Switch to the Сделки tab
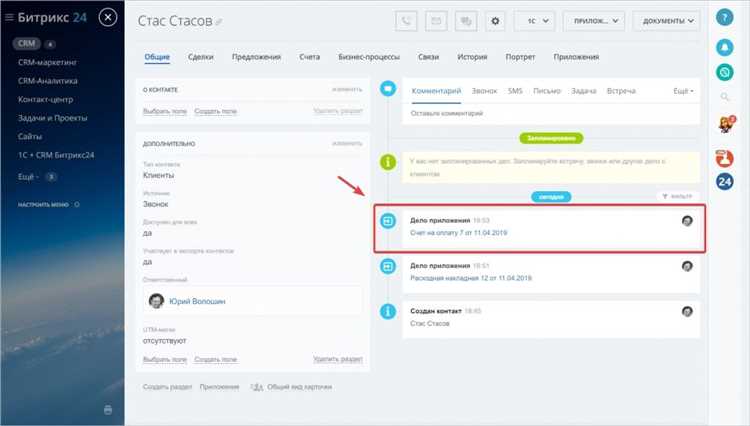Viewport: 750px width, 426px height. pos(200,57)
